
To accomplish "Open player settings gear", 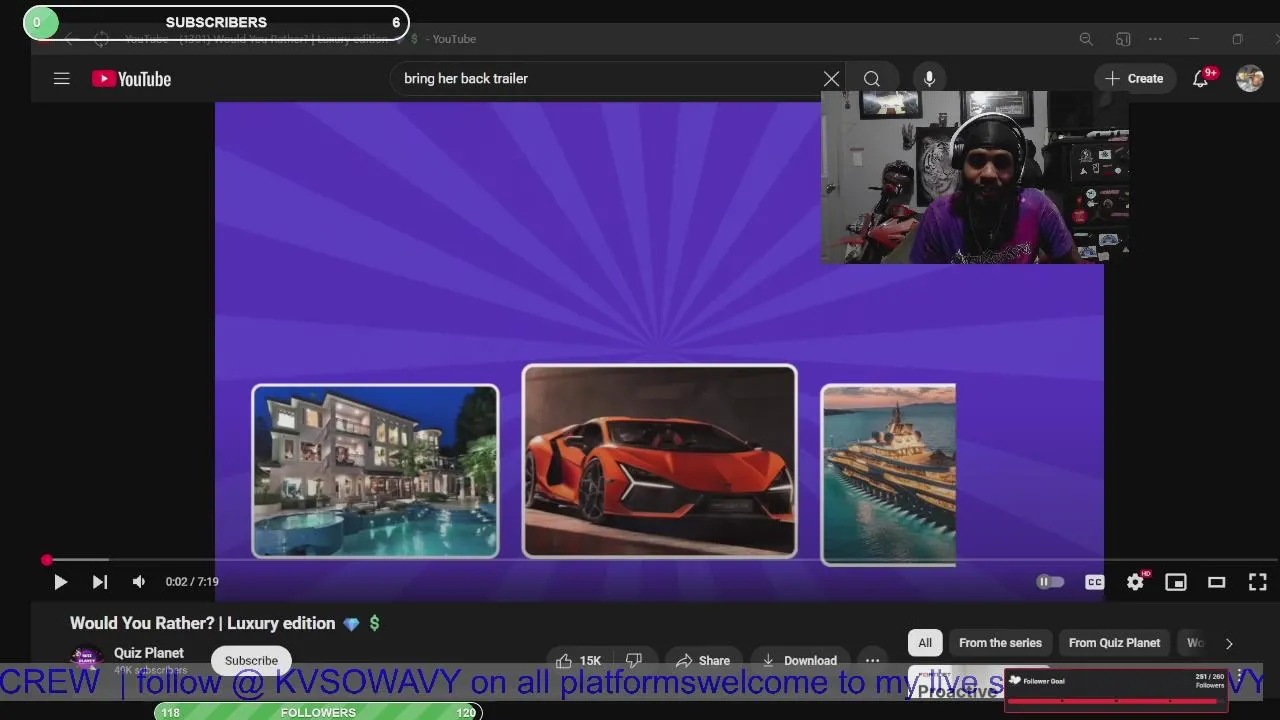I will point(1136,581).
